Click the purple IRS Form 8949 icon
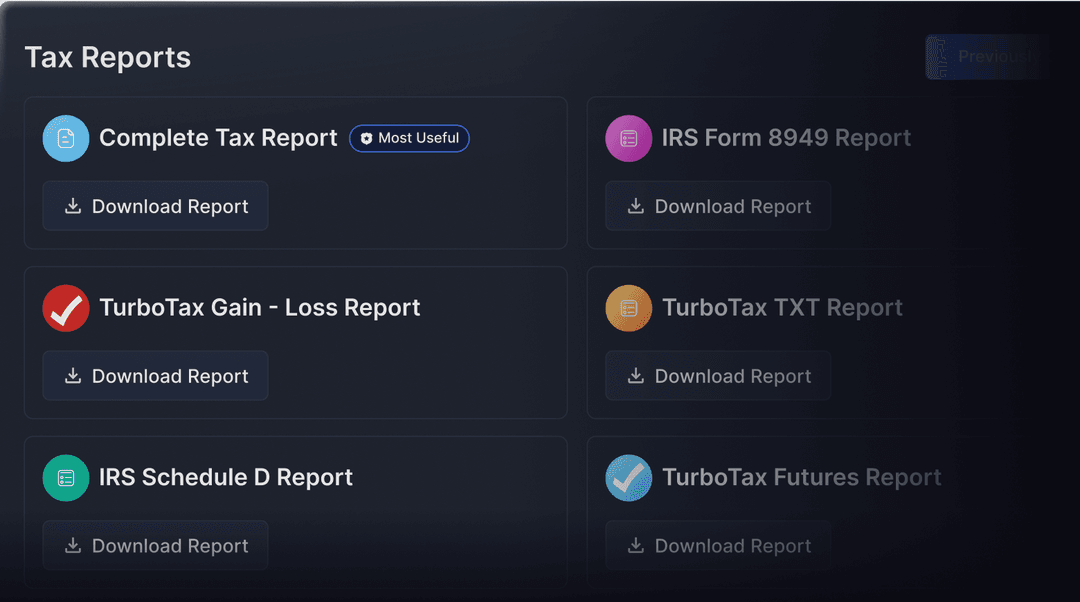1080x602 pixels. [x=629, y=138]
